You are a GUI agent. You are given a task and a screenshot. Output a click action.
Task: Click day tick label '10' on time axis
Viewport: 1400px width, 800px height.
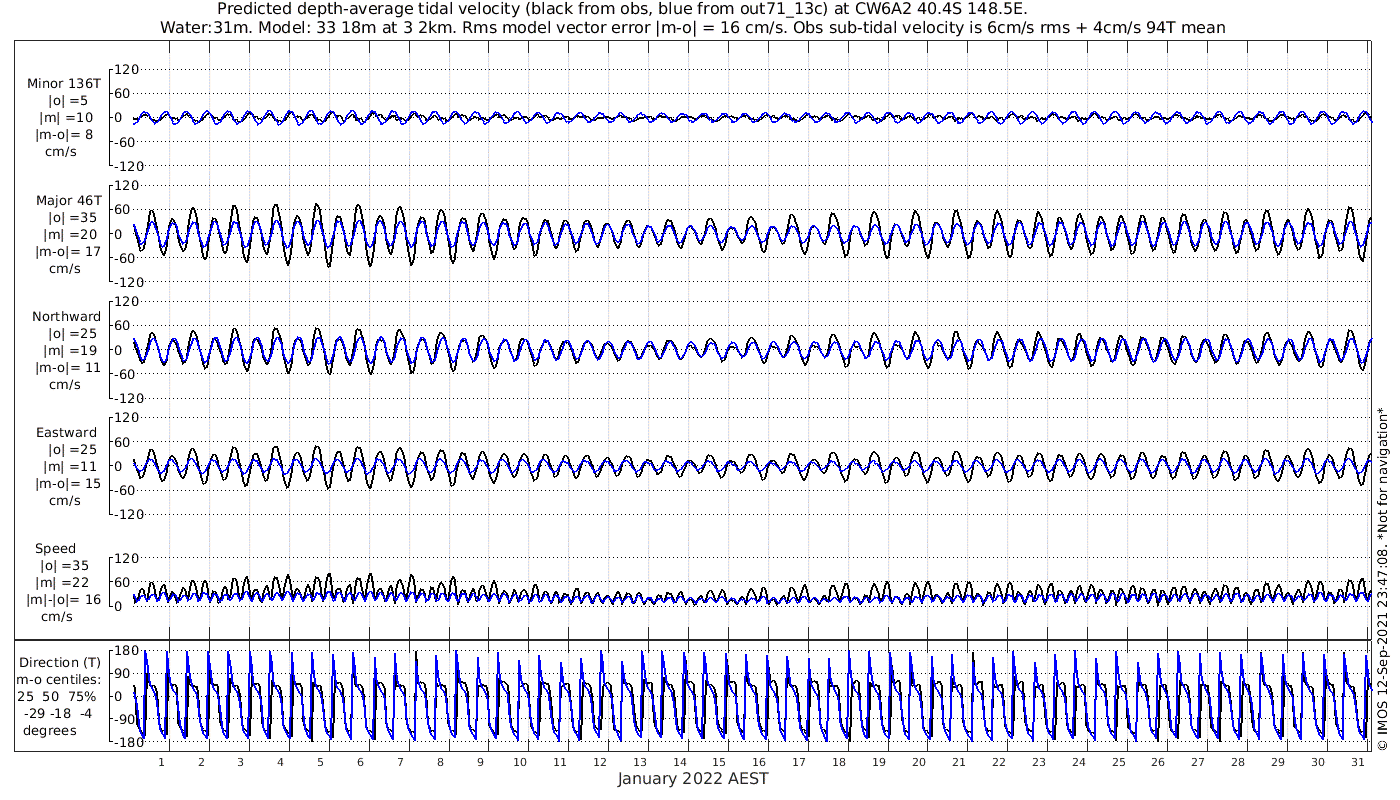pos(519,762)
